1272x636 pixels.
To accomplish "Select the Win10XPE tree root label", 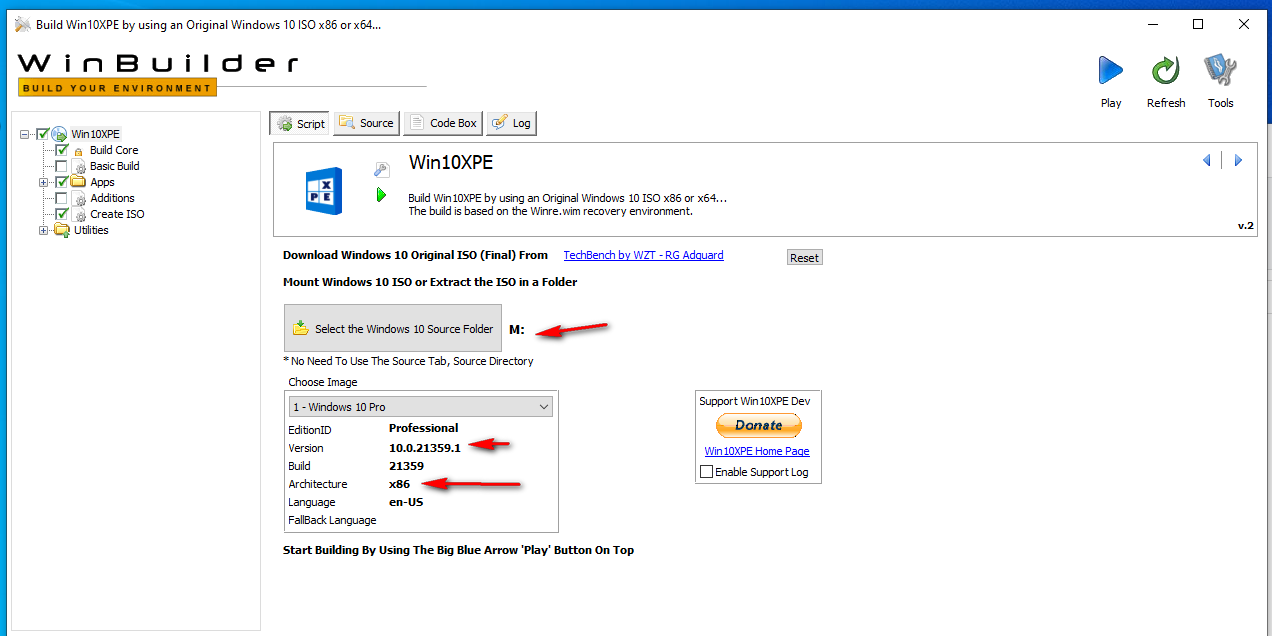I will 95,134.
